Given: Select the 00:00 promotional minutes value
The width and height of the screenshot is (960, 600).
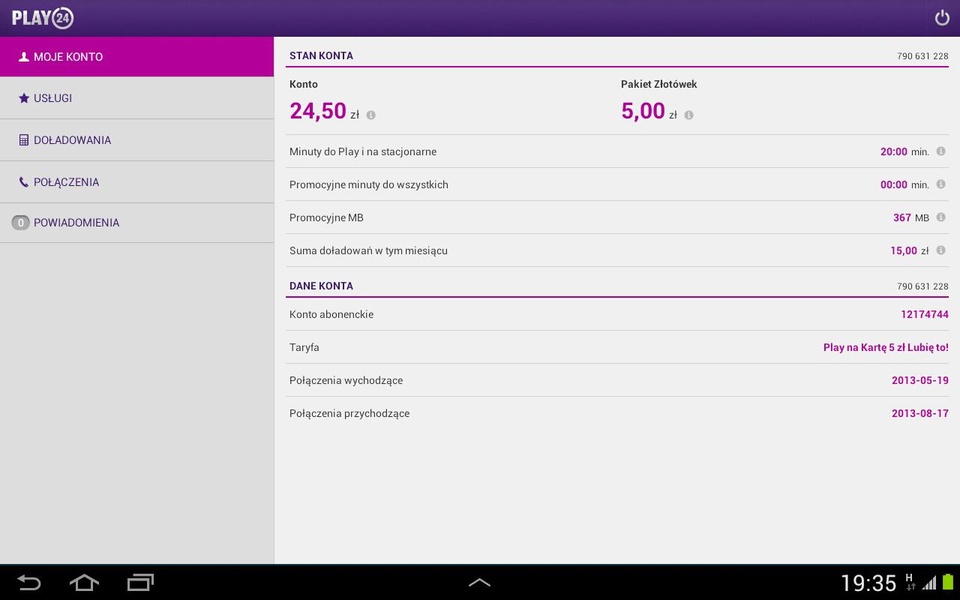Looking at the screenshot, I should [894, 185].
